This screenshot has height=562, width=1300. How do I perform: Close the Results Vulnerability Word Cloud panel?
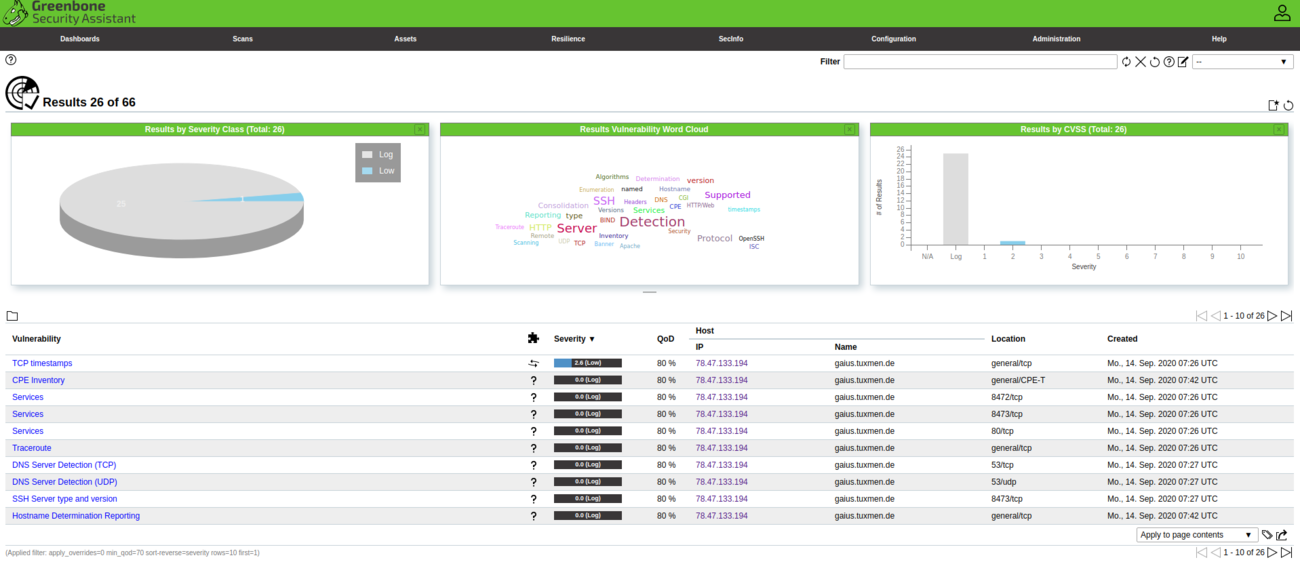(849, 130)
